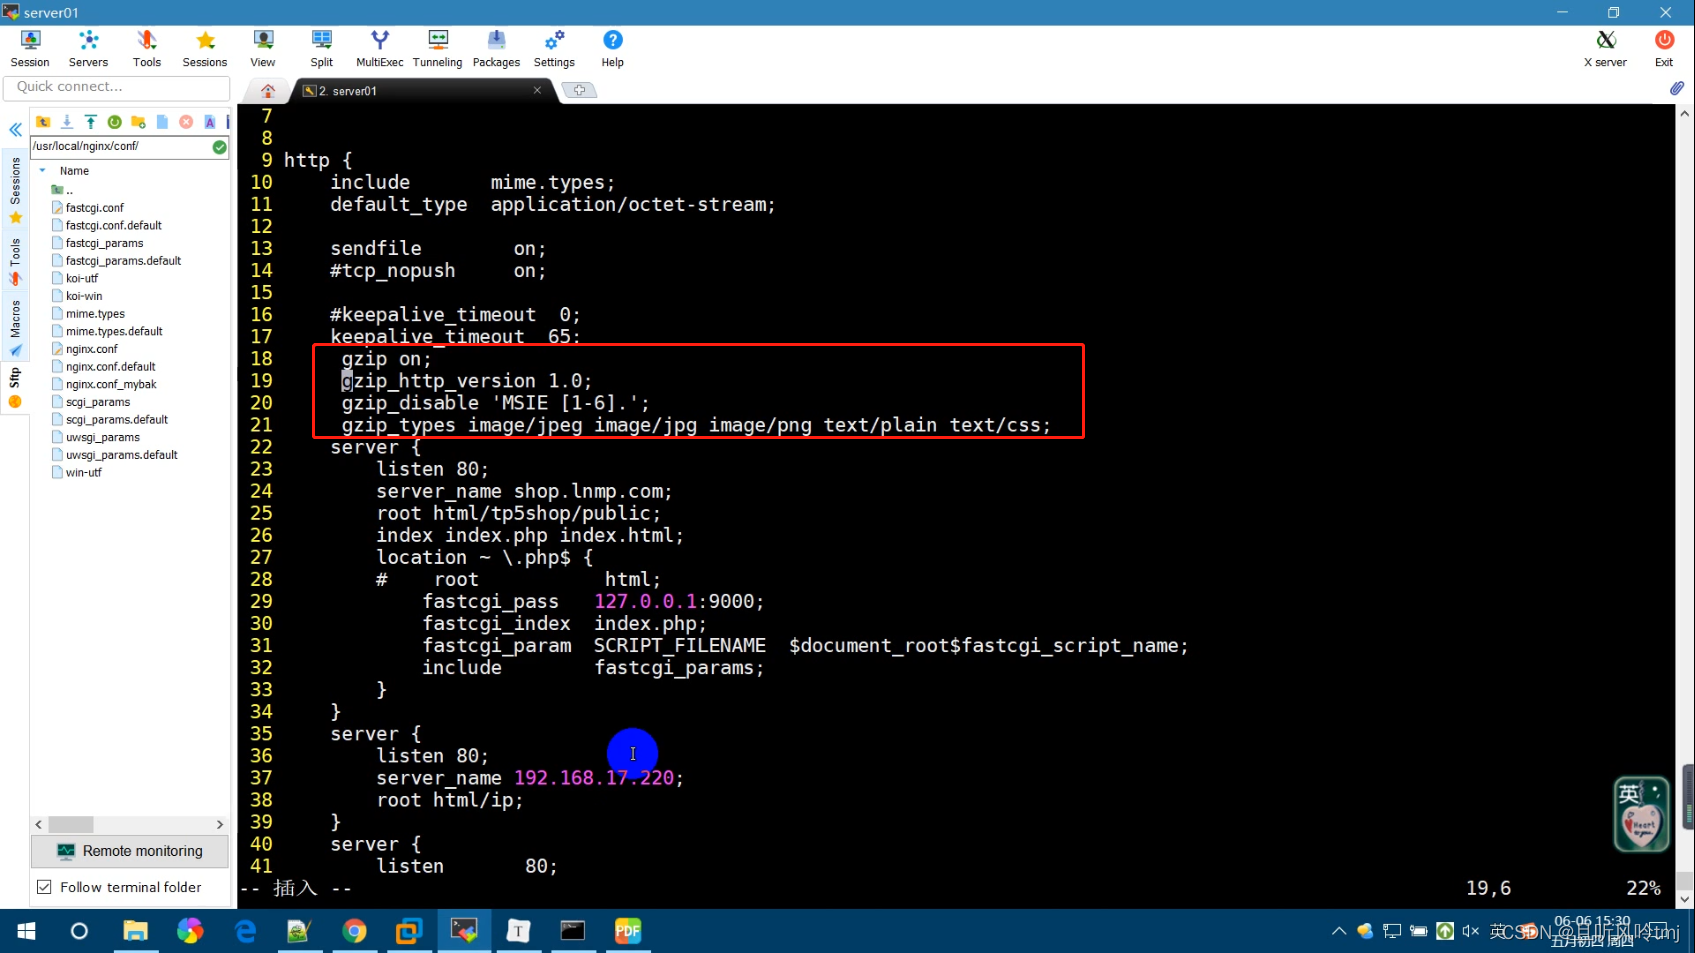
Task: Open the Packages manager
Action: [496, 48]
